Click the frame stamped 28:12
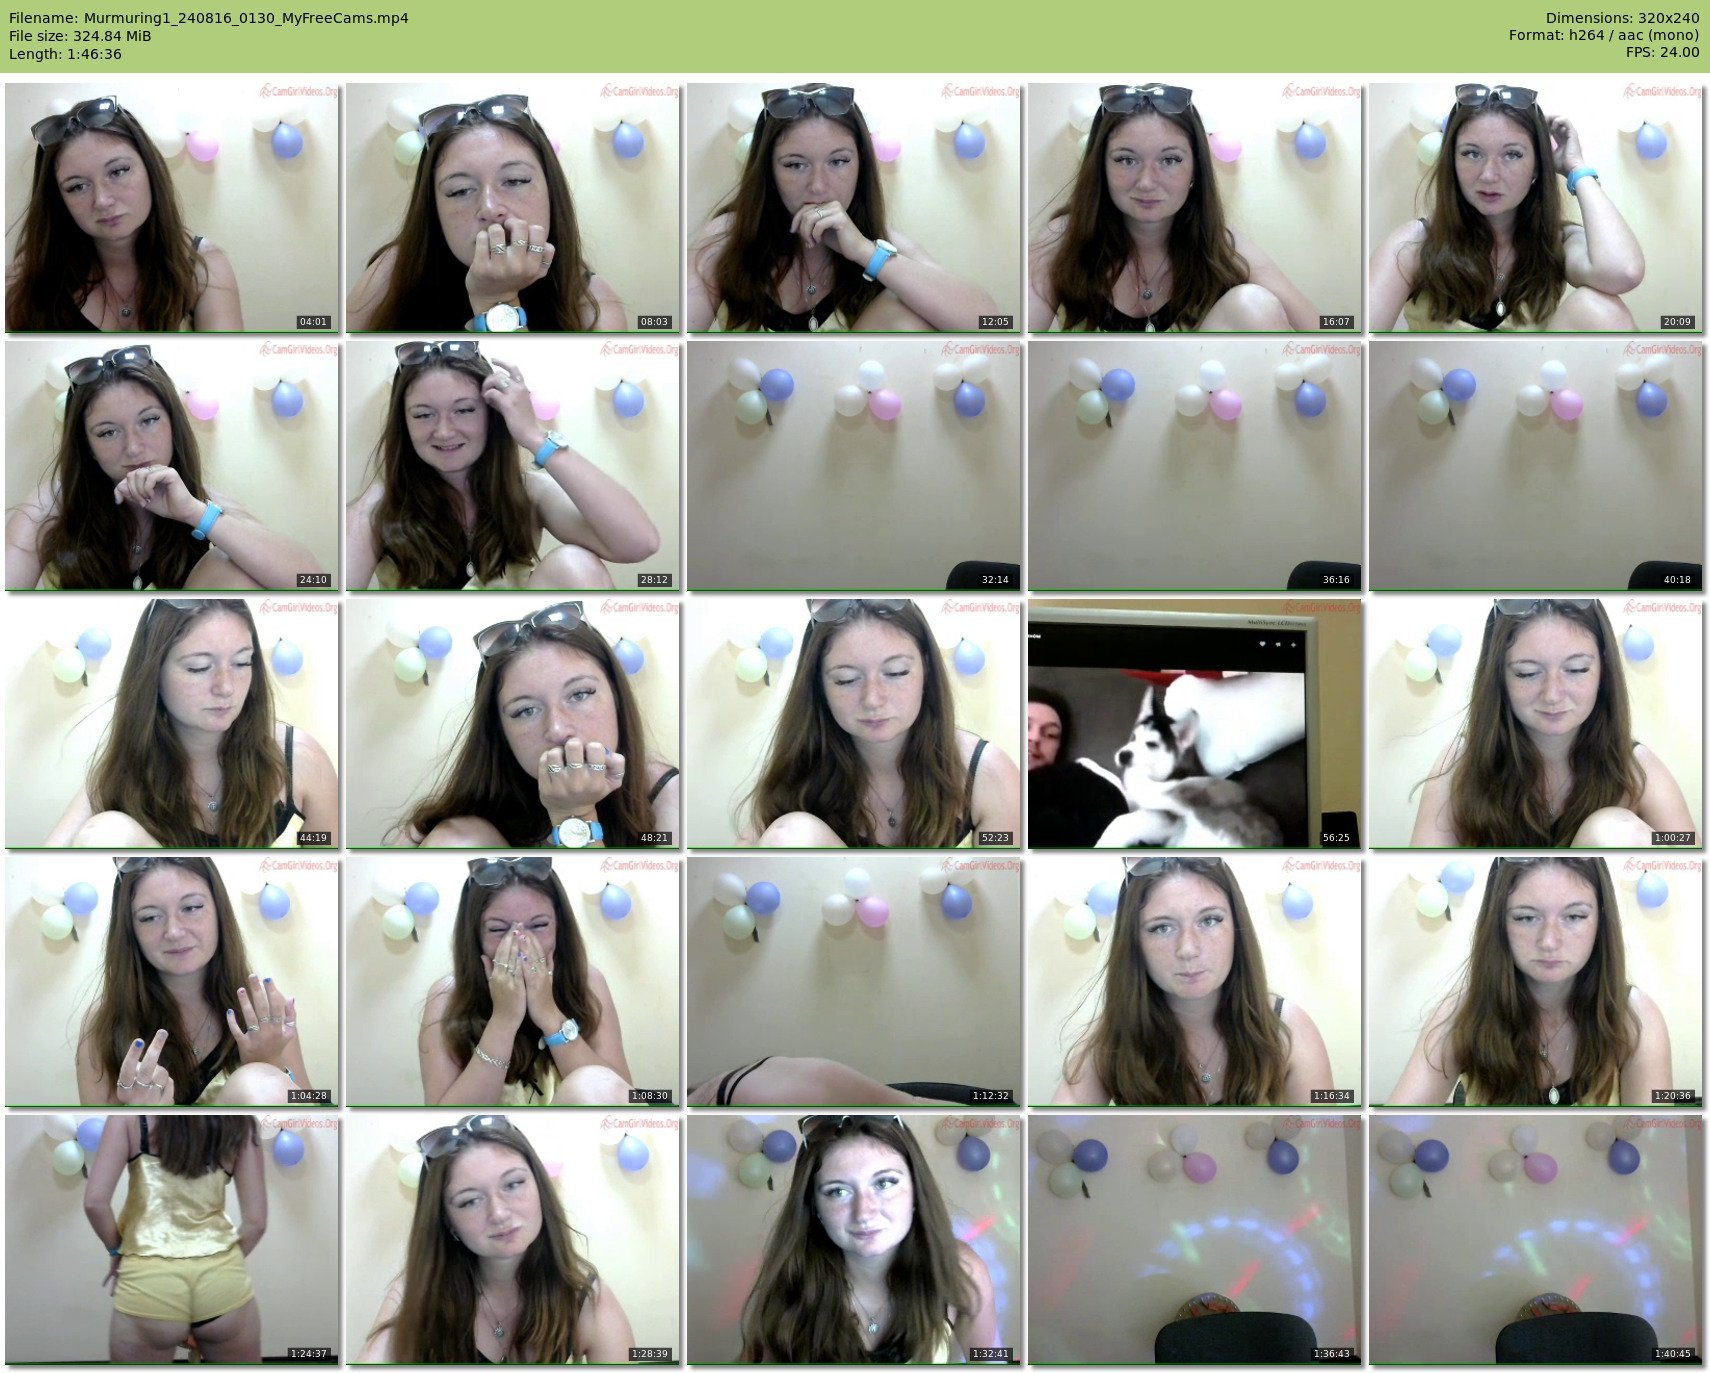Viewport: 1710px width, 1373px height. [x=513, y=465]
